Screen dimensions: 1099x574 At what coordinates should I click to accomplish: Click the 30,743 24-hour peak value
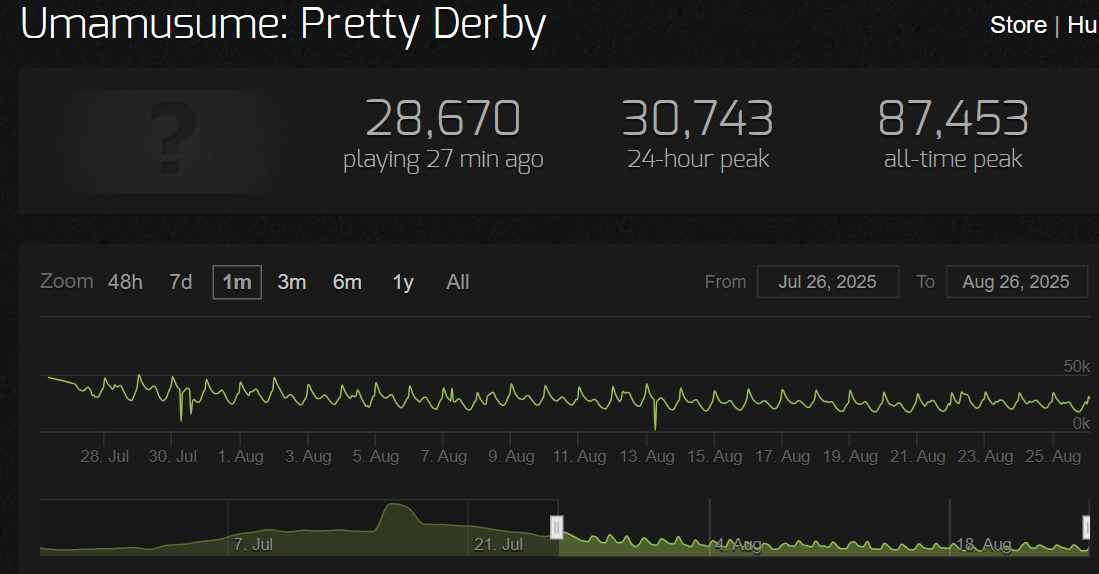click(x=698, y=118)
